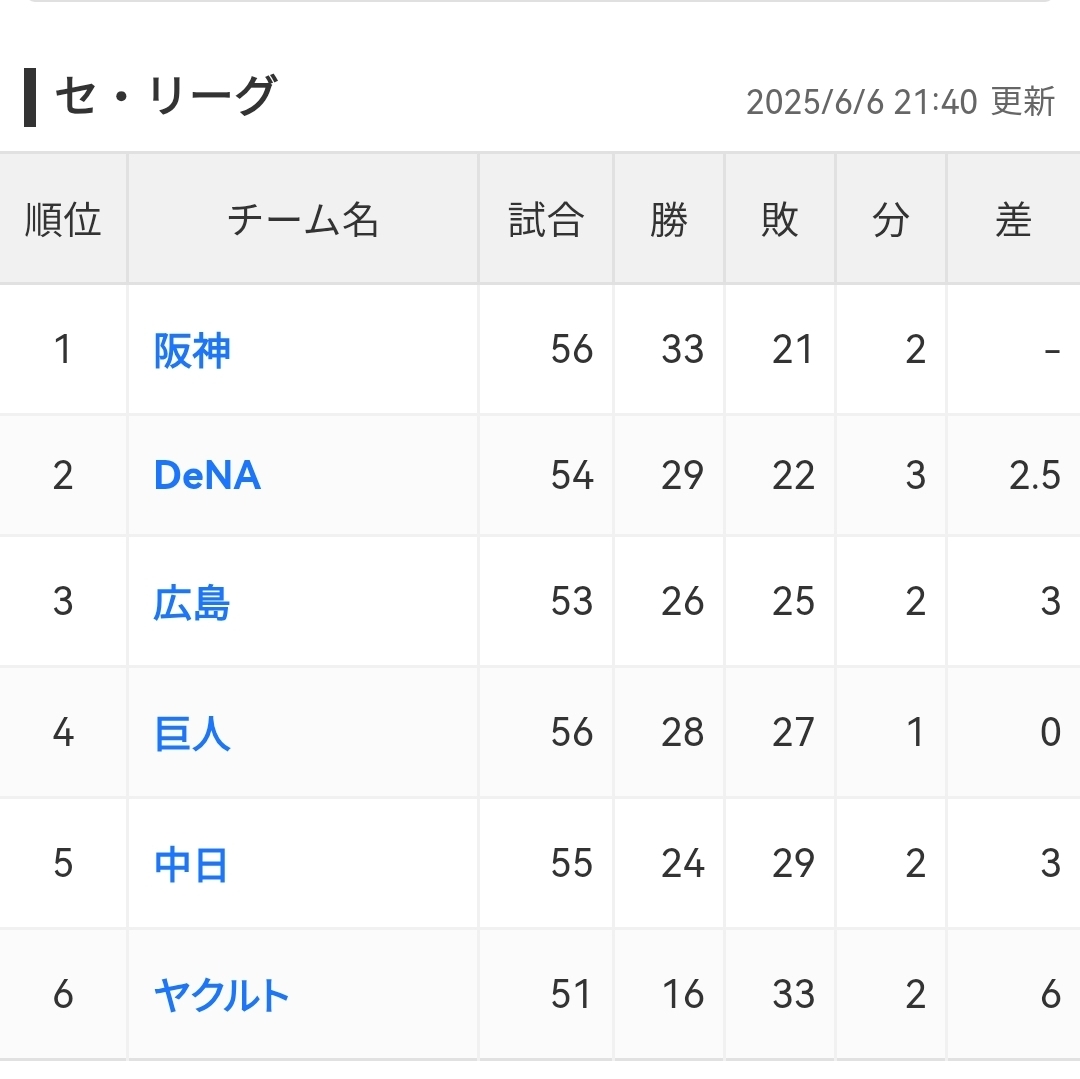
Task: Click the 試合 column header
Action: tap(546, 220)
